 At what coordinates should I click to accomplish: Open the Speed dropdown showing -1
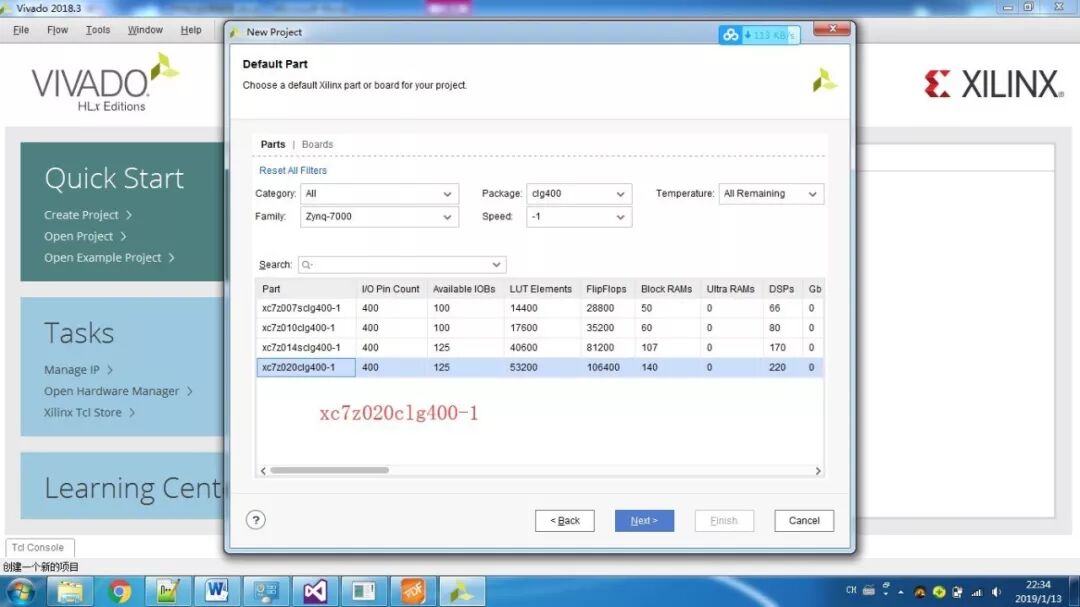pos(579,216)
